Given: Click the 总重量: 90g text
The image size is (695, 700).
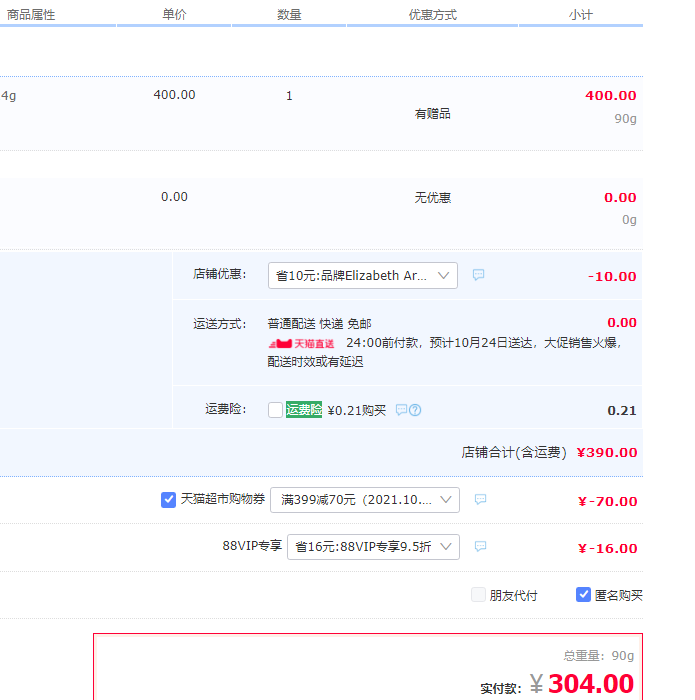Looking at the screenshot, I should coord(599,655).
